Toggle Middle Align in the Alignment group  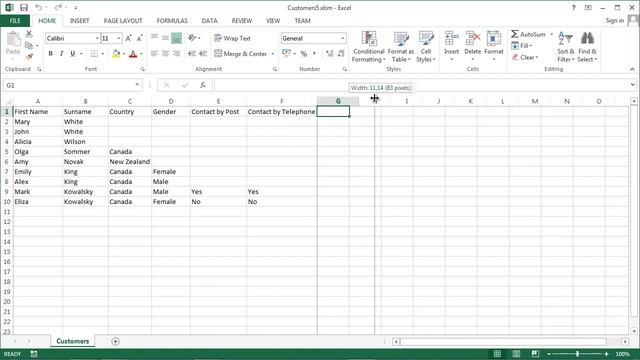point(165,38)
